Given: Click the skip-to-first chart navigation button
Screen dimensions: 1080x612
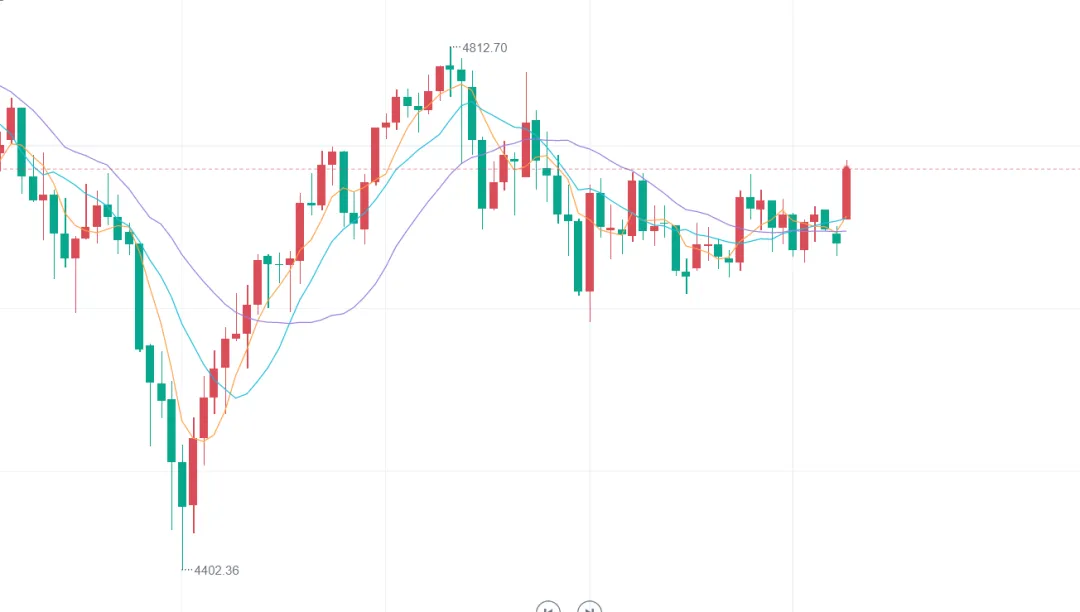Looking at the screenshot, I should coord(548,607).
